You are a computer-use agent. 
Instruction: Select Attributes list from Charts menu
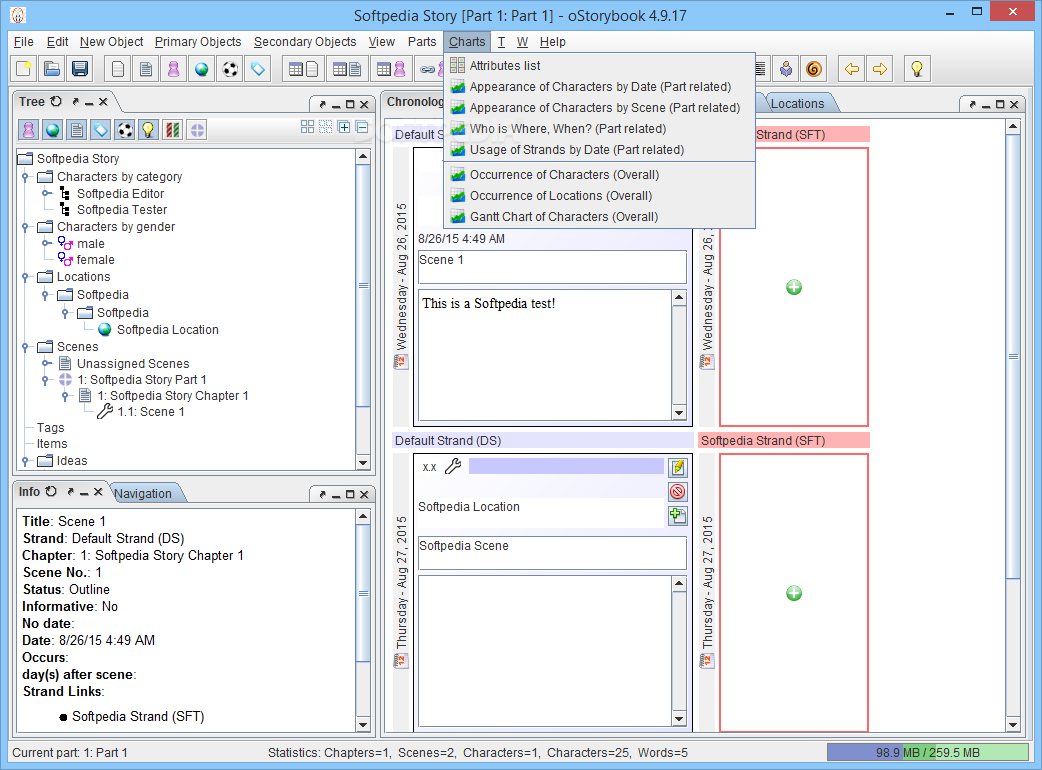pos(599,66)
